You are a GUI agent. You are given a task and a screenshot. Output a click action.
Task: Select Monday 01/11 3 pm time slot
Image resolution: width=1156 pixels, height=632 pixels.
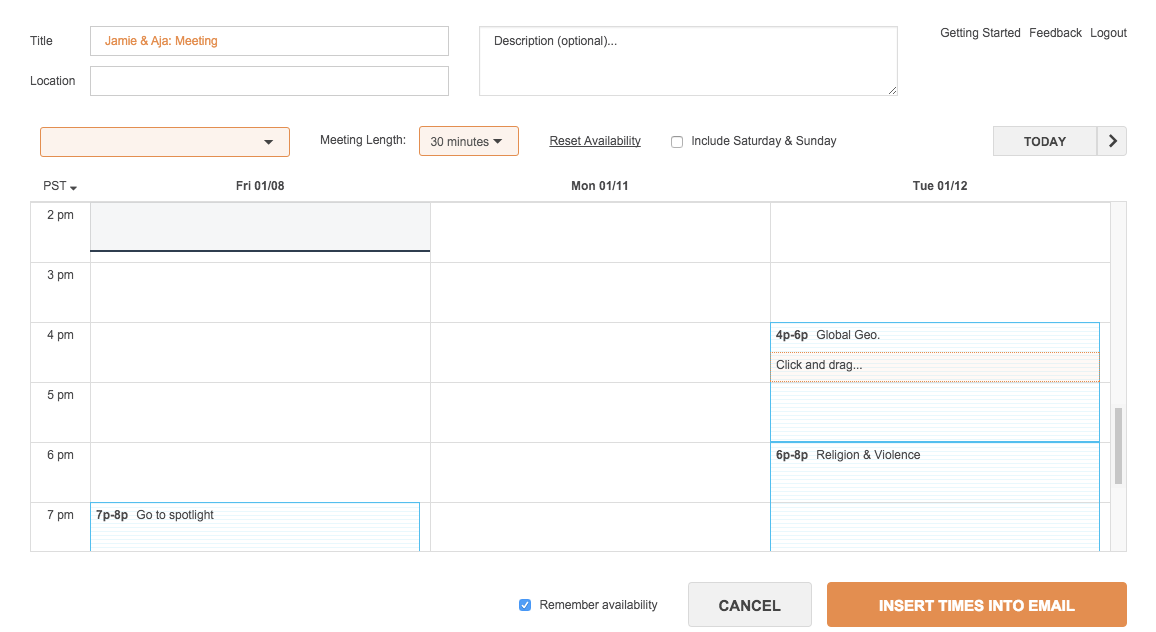point(600,292)
